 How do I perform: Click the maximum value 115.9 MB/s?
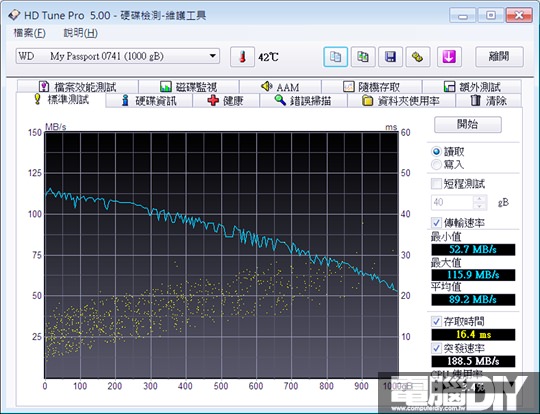point(473,275)
